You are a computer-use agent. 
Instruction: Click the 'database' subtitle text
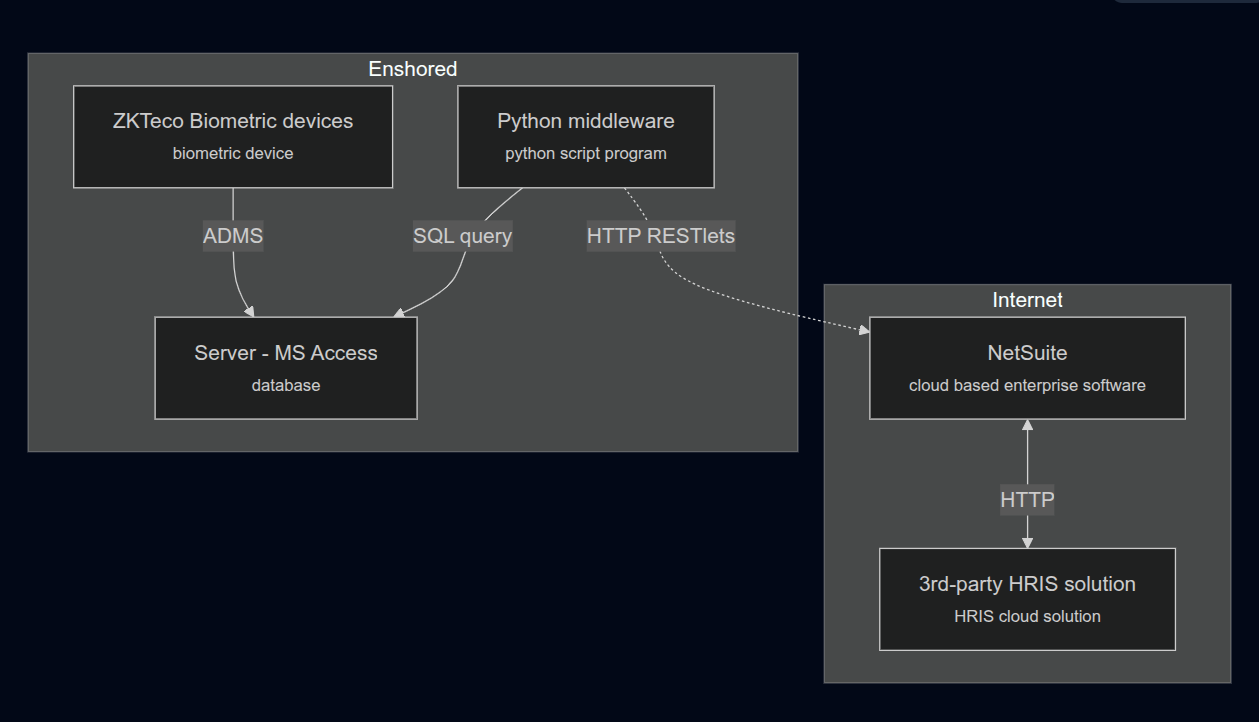pyautogui.click(x=286, y=385)
